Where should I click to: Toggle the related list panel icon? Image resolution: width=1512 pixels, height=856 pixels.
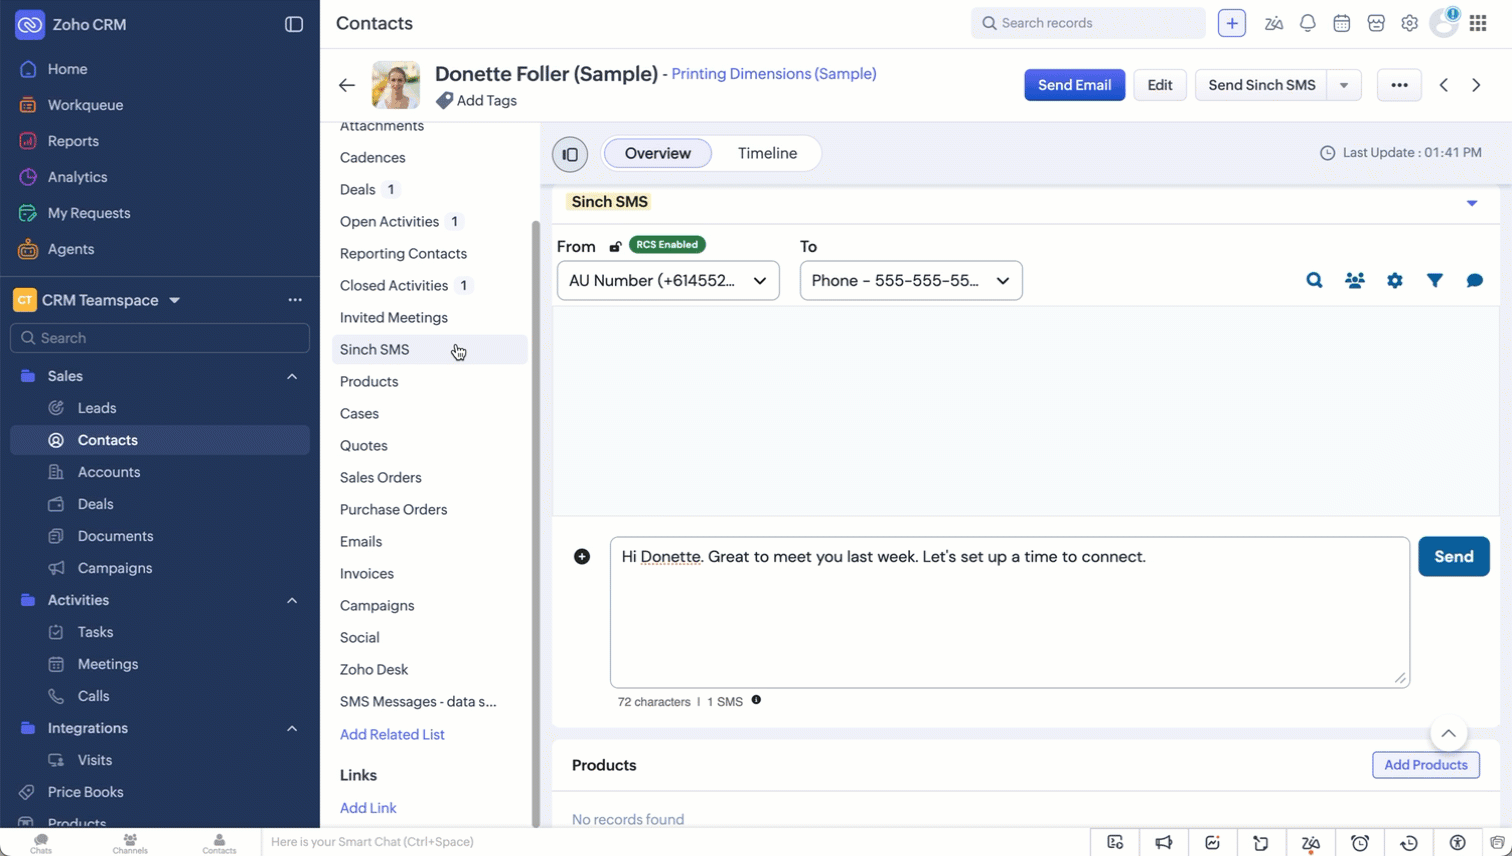click(x=570, y=154)
